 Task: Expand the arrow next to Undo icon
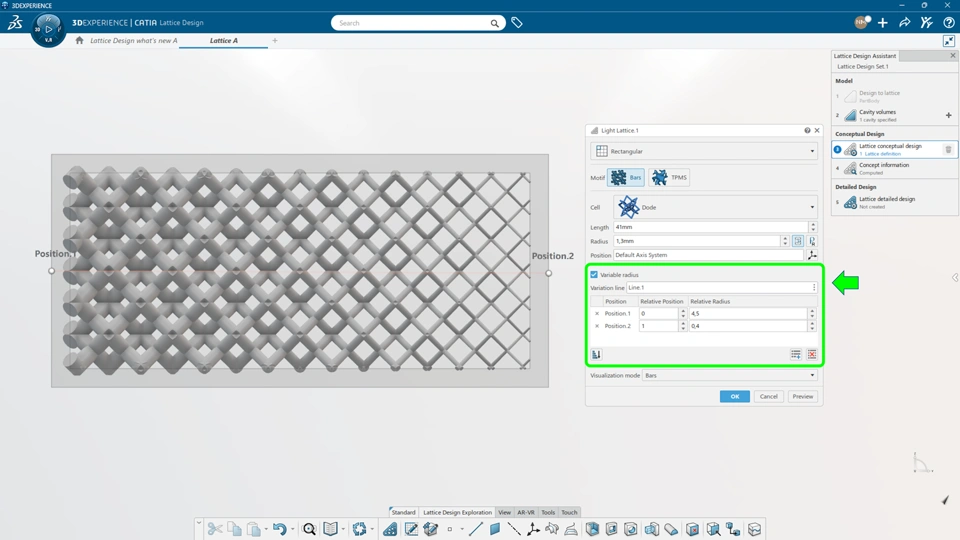point(292,530)
